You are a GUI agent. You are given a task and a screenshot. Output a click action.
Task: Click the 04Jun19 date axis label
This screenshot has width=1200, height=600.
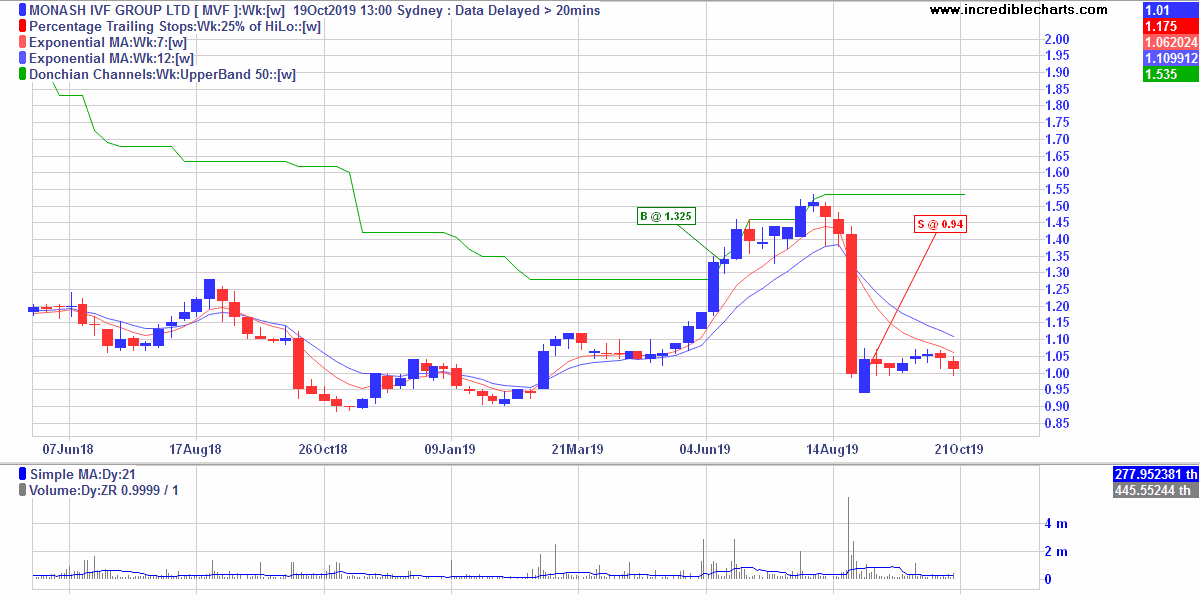[705, 450]
